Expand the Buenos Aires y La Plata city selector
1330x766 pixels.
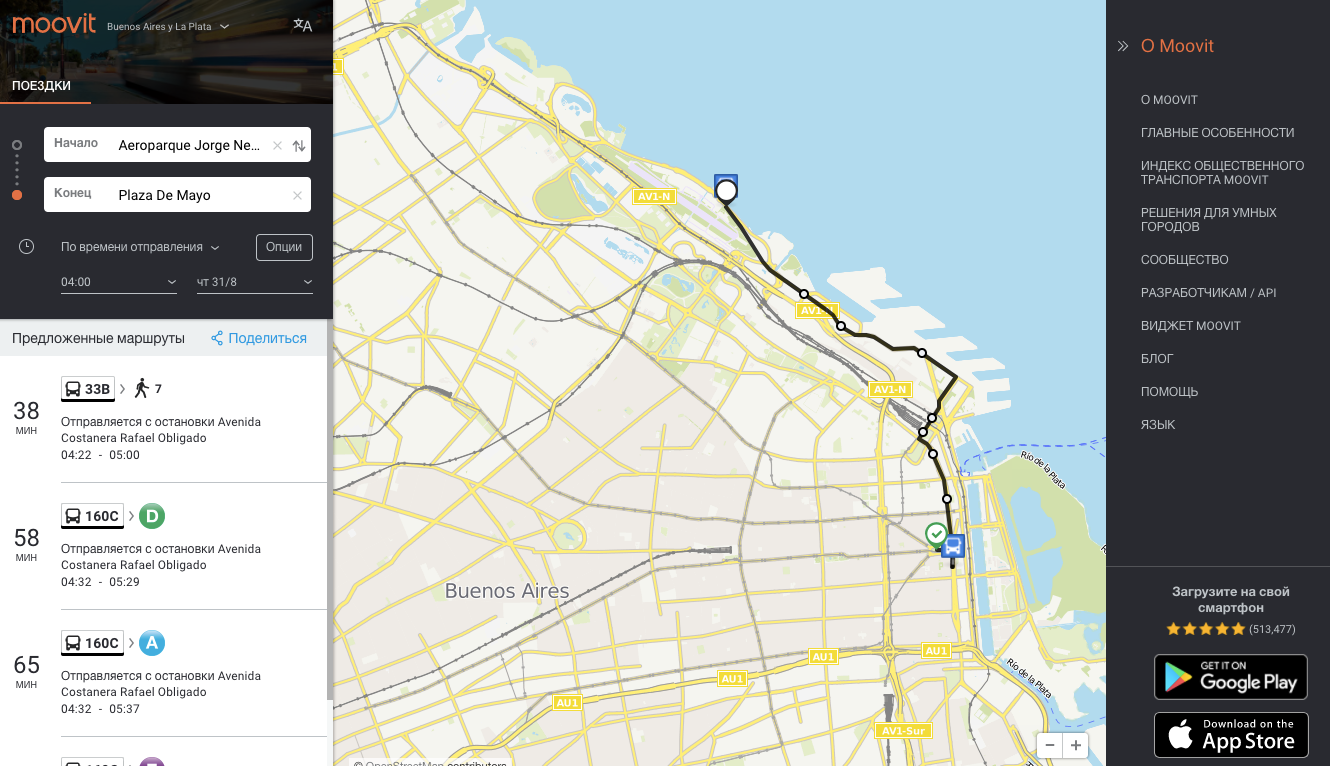167,27
